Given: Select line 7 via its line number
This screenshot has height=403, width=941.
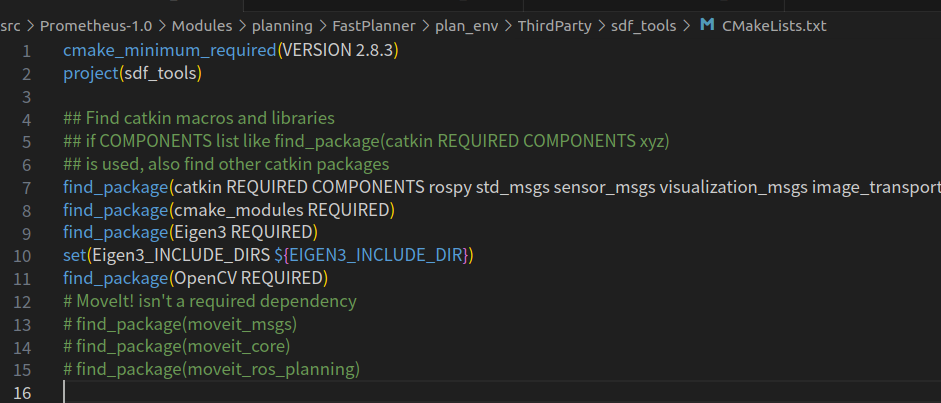Looking at the screenshot, I should pos(26,188).
